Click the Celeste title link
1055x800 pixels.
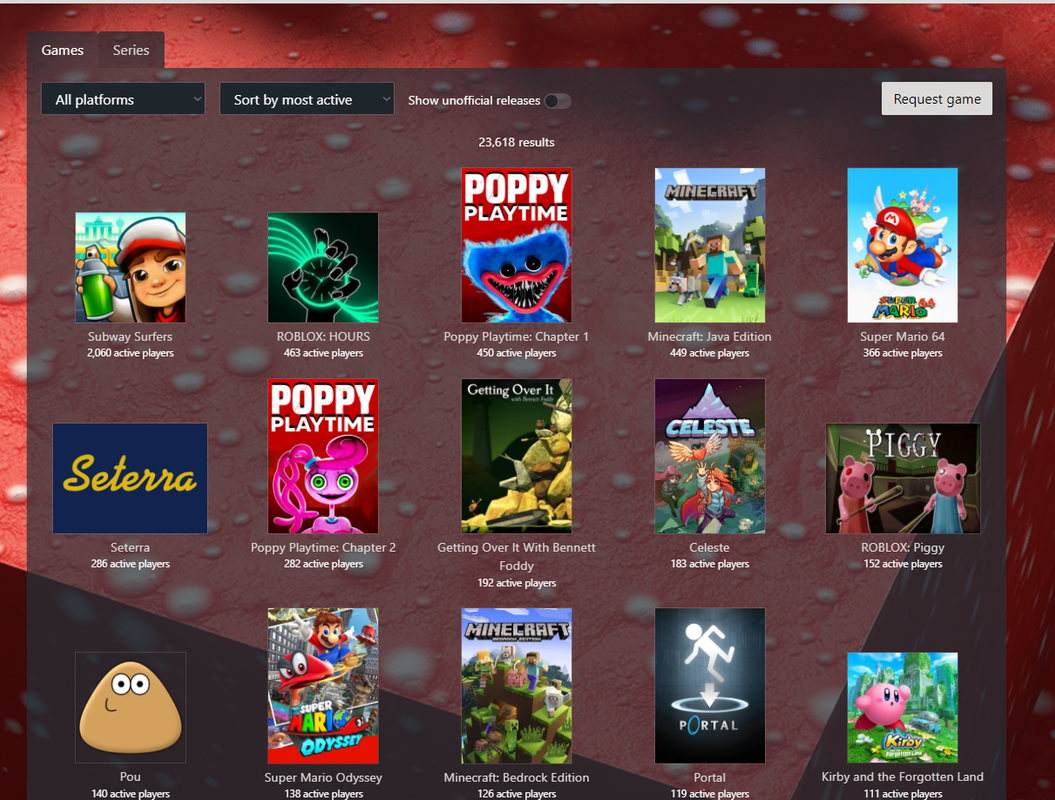pyautogui.click(x=710, y=548)
